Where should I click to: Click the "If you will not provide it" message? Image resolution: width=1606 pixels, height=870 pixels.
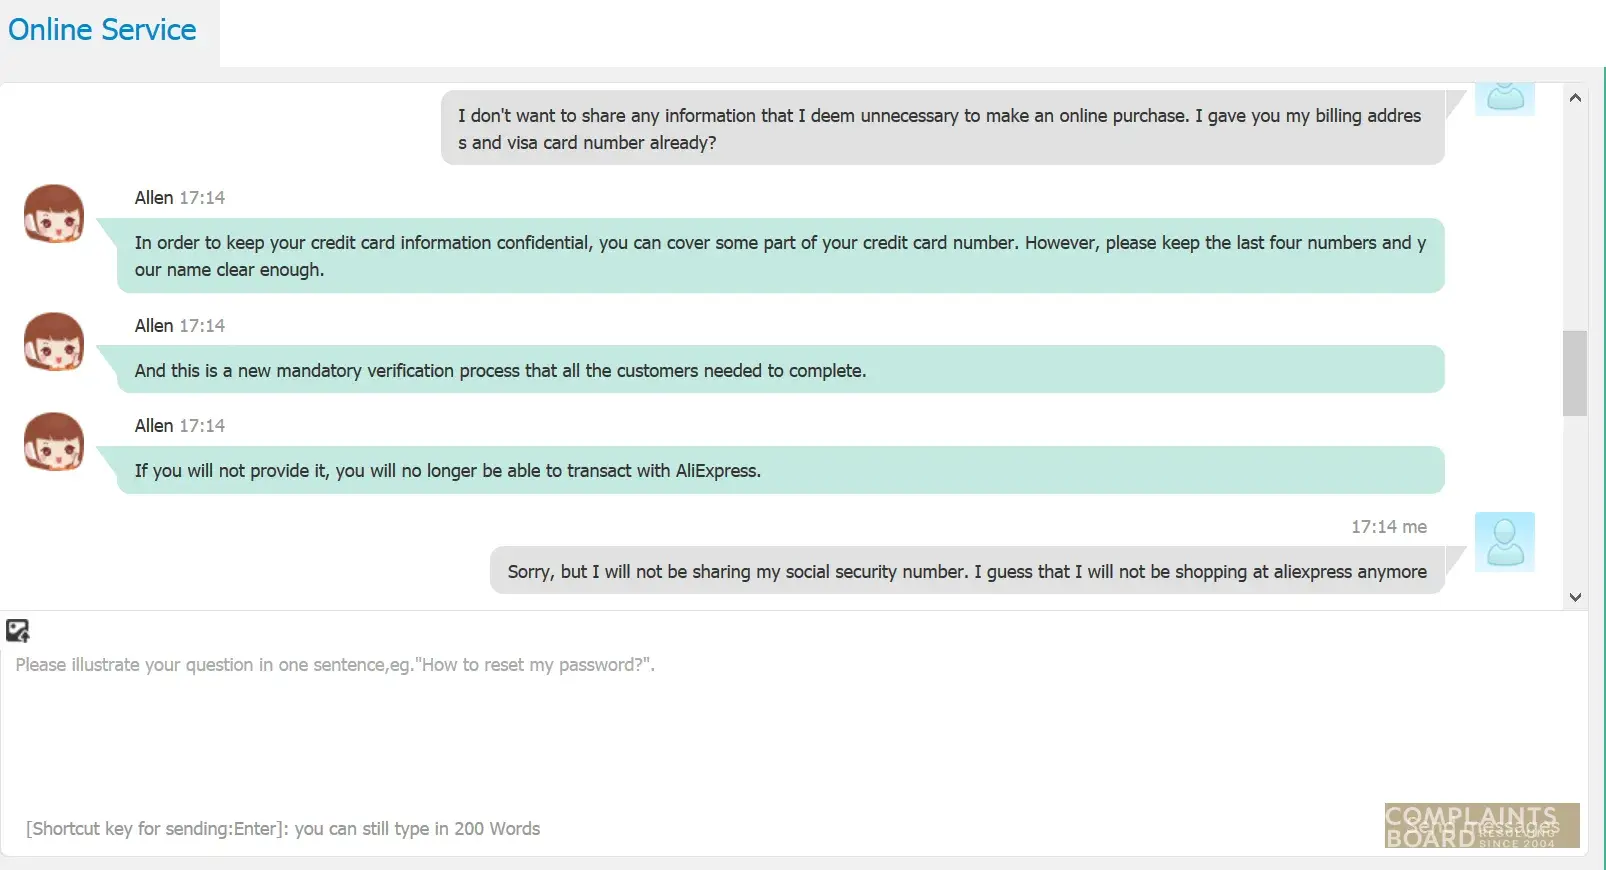pyautogui.click(x=780, y=470)
